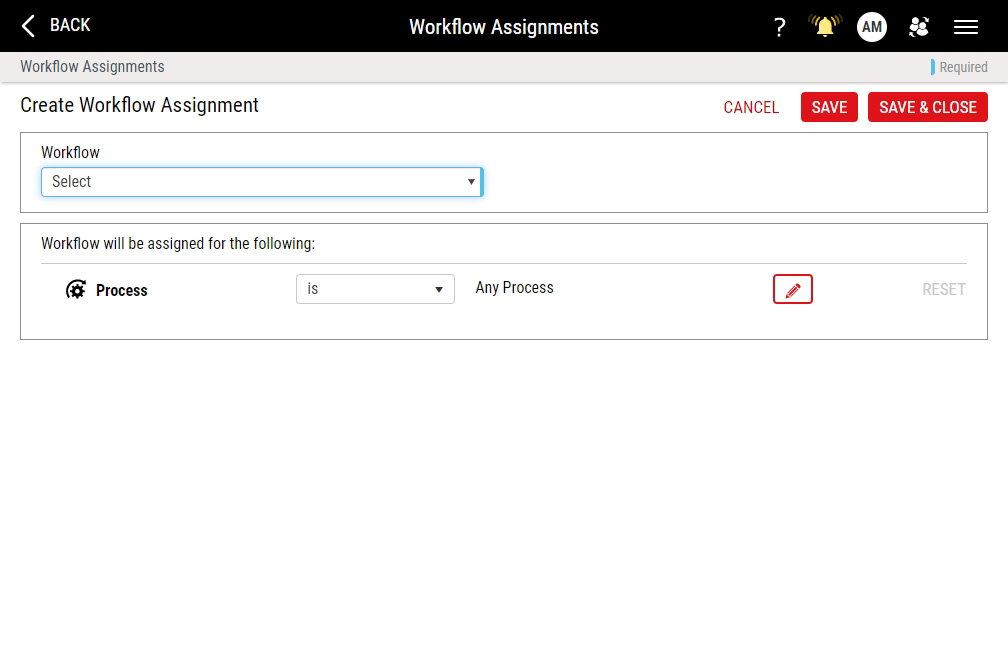
Task: Expand the Workflow Select dropdown
Action: pyautogui.click(x=262, y=182)
